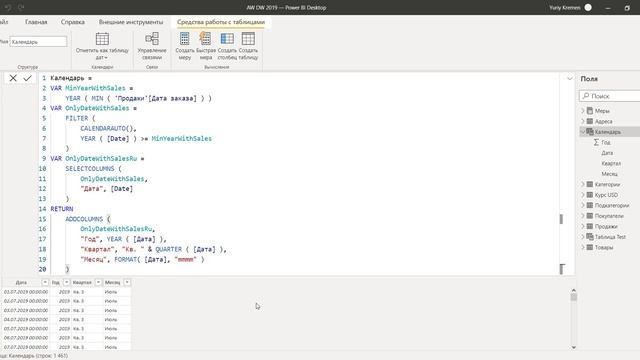Screen dimensions: 640x360
Task: Select the Квартал field in Календарь
Action: tap(611, 163)
